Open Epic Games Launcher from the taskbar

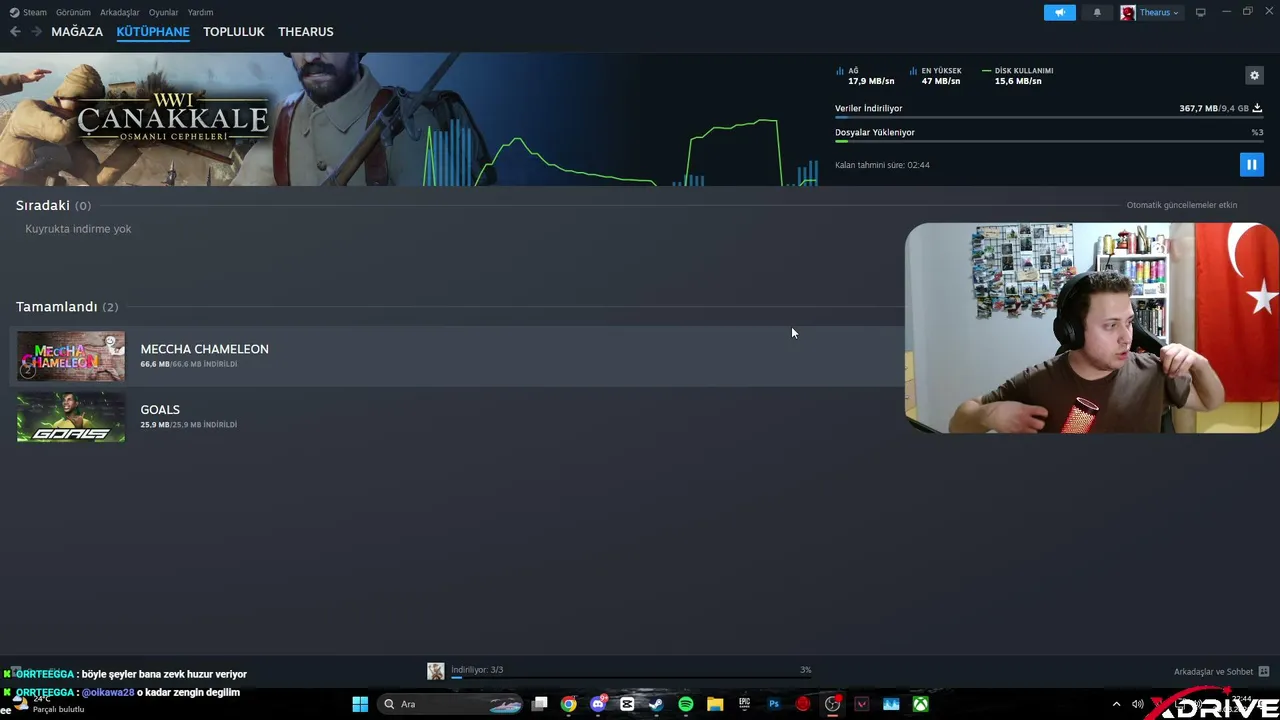tap(744, 704)
